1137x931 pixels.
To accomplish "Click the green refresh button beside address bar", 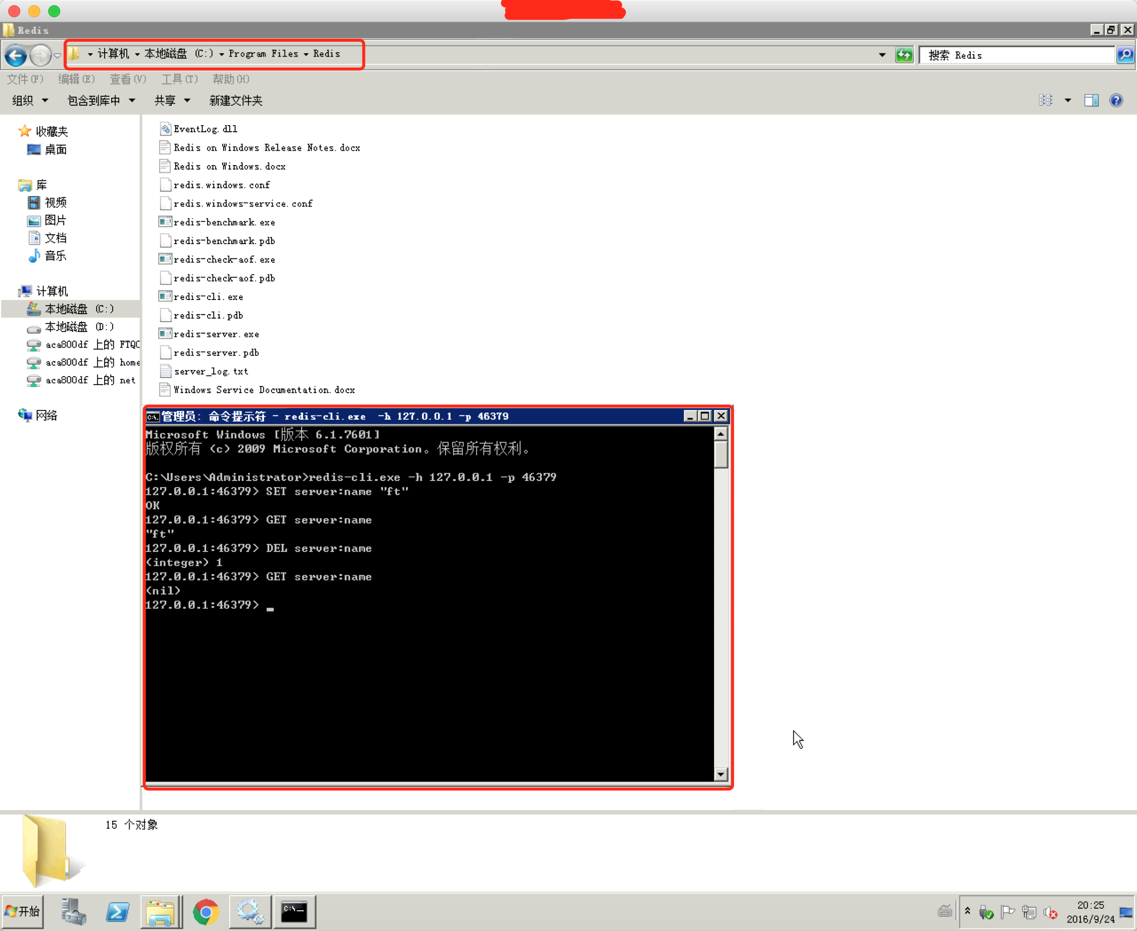I will point(904,55).
